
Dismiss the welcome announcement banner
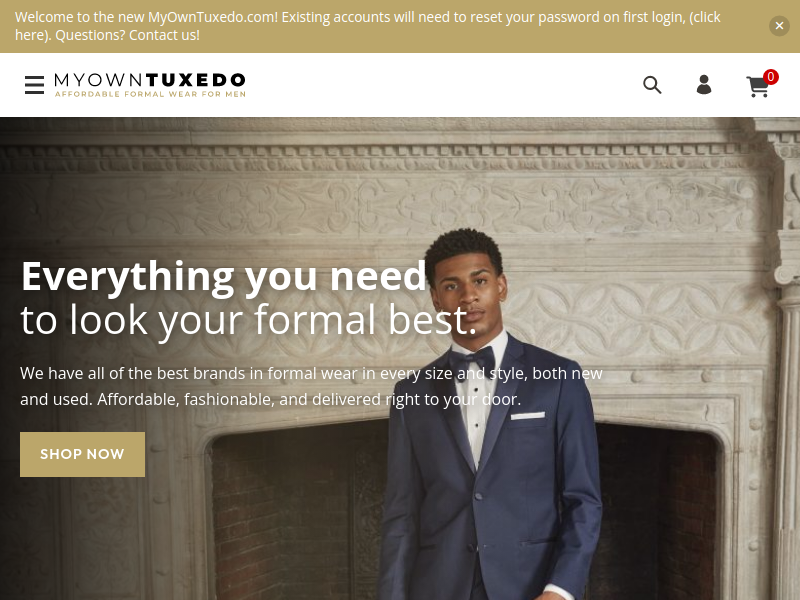779,26
